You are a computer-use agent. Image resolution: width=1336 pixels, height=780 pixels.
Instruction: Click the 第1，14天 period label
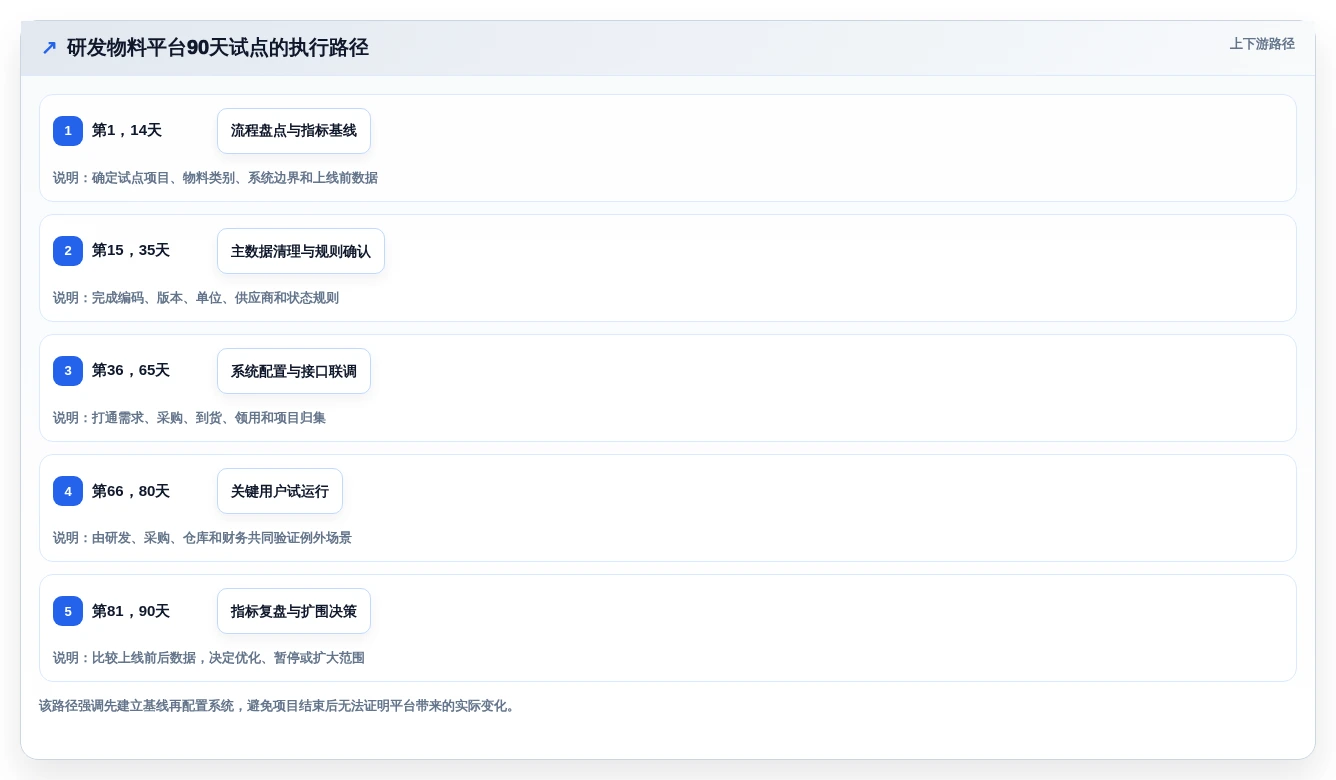(x=127, y=130)
